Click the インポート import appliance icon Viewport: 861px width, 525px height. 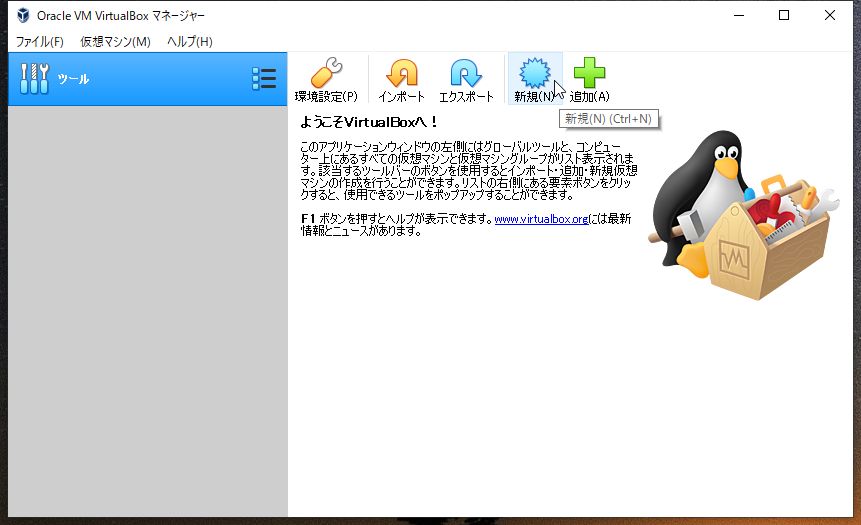coord(401,80)
